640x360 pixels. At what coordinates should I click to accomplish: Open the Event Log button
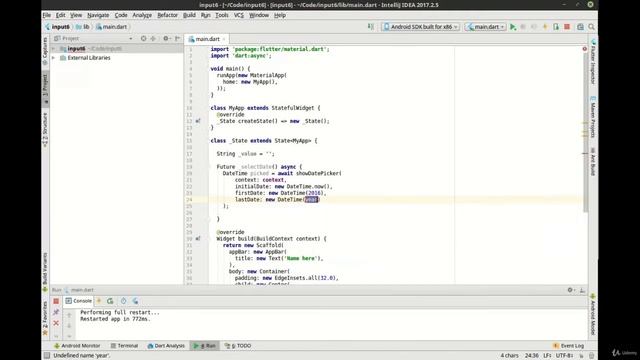click(x=568, y=346)
